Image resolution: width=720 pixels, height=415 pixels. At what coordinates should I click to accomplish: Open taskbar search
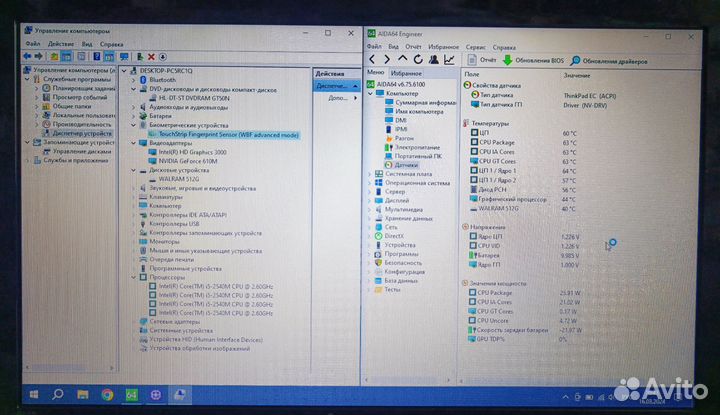(x=58, y=394)
